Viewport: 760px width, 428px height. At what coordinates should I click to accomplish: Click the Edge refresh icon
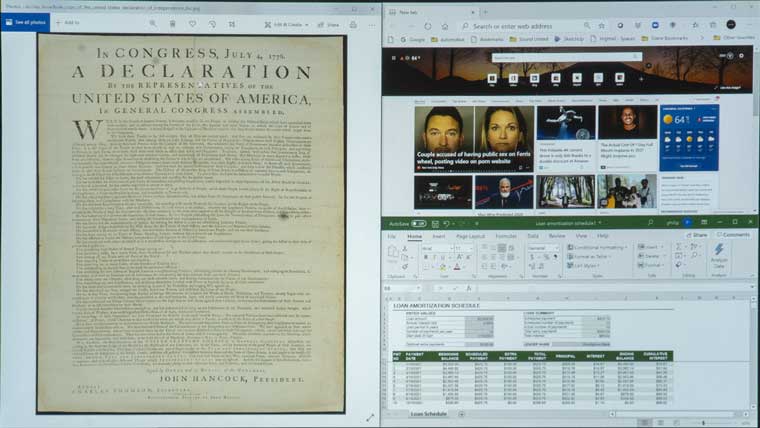pos(428,26)
